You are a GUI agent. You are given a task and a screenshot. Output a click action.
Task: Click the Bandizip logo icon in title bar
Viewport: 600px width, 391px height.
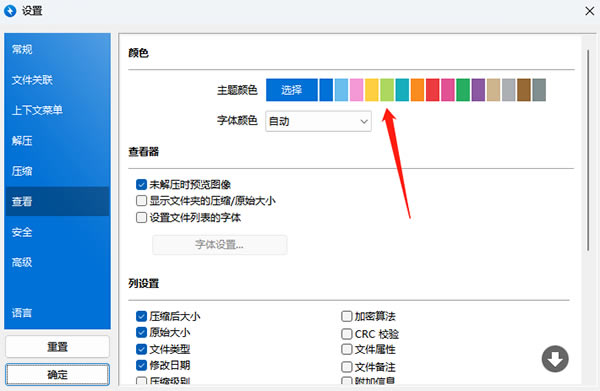(10, 11)
